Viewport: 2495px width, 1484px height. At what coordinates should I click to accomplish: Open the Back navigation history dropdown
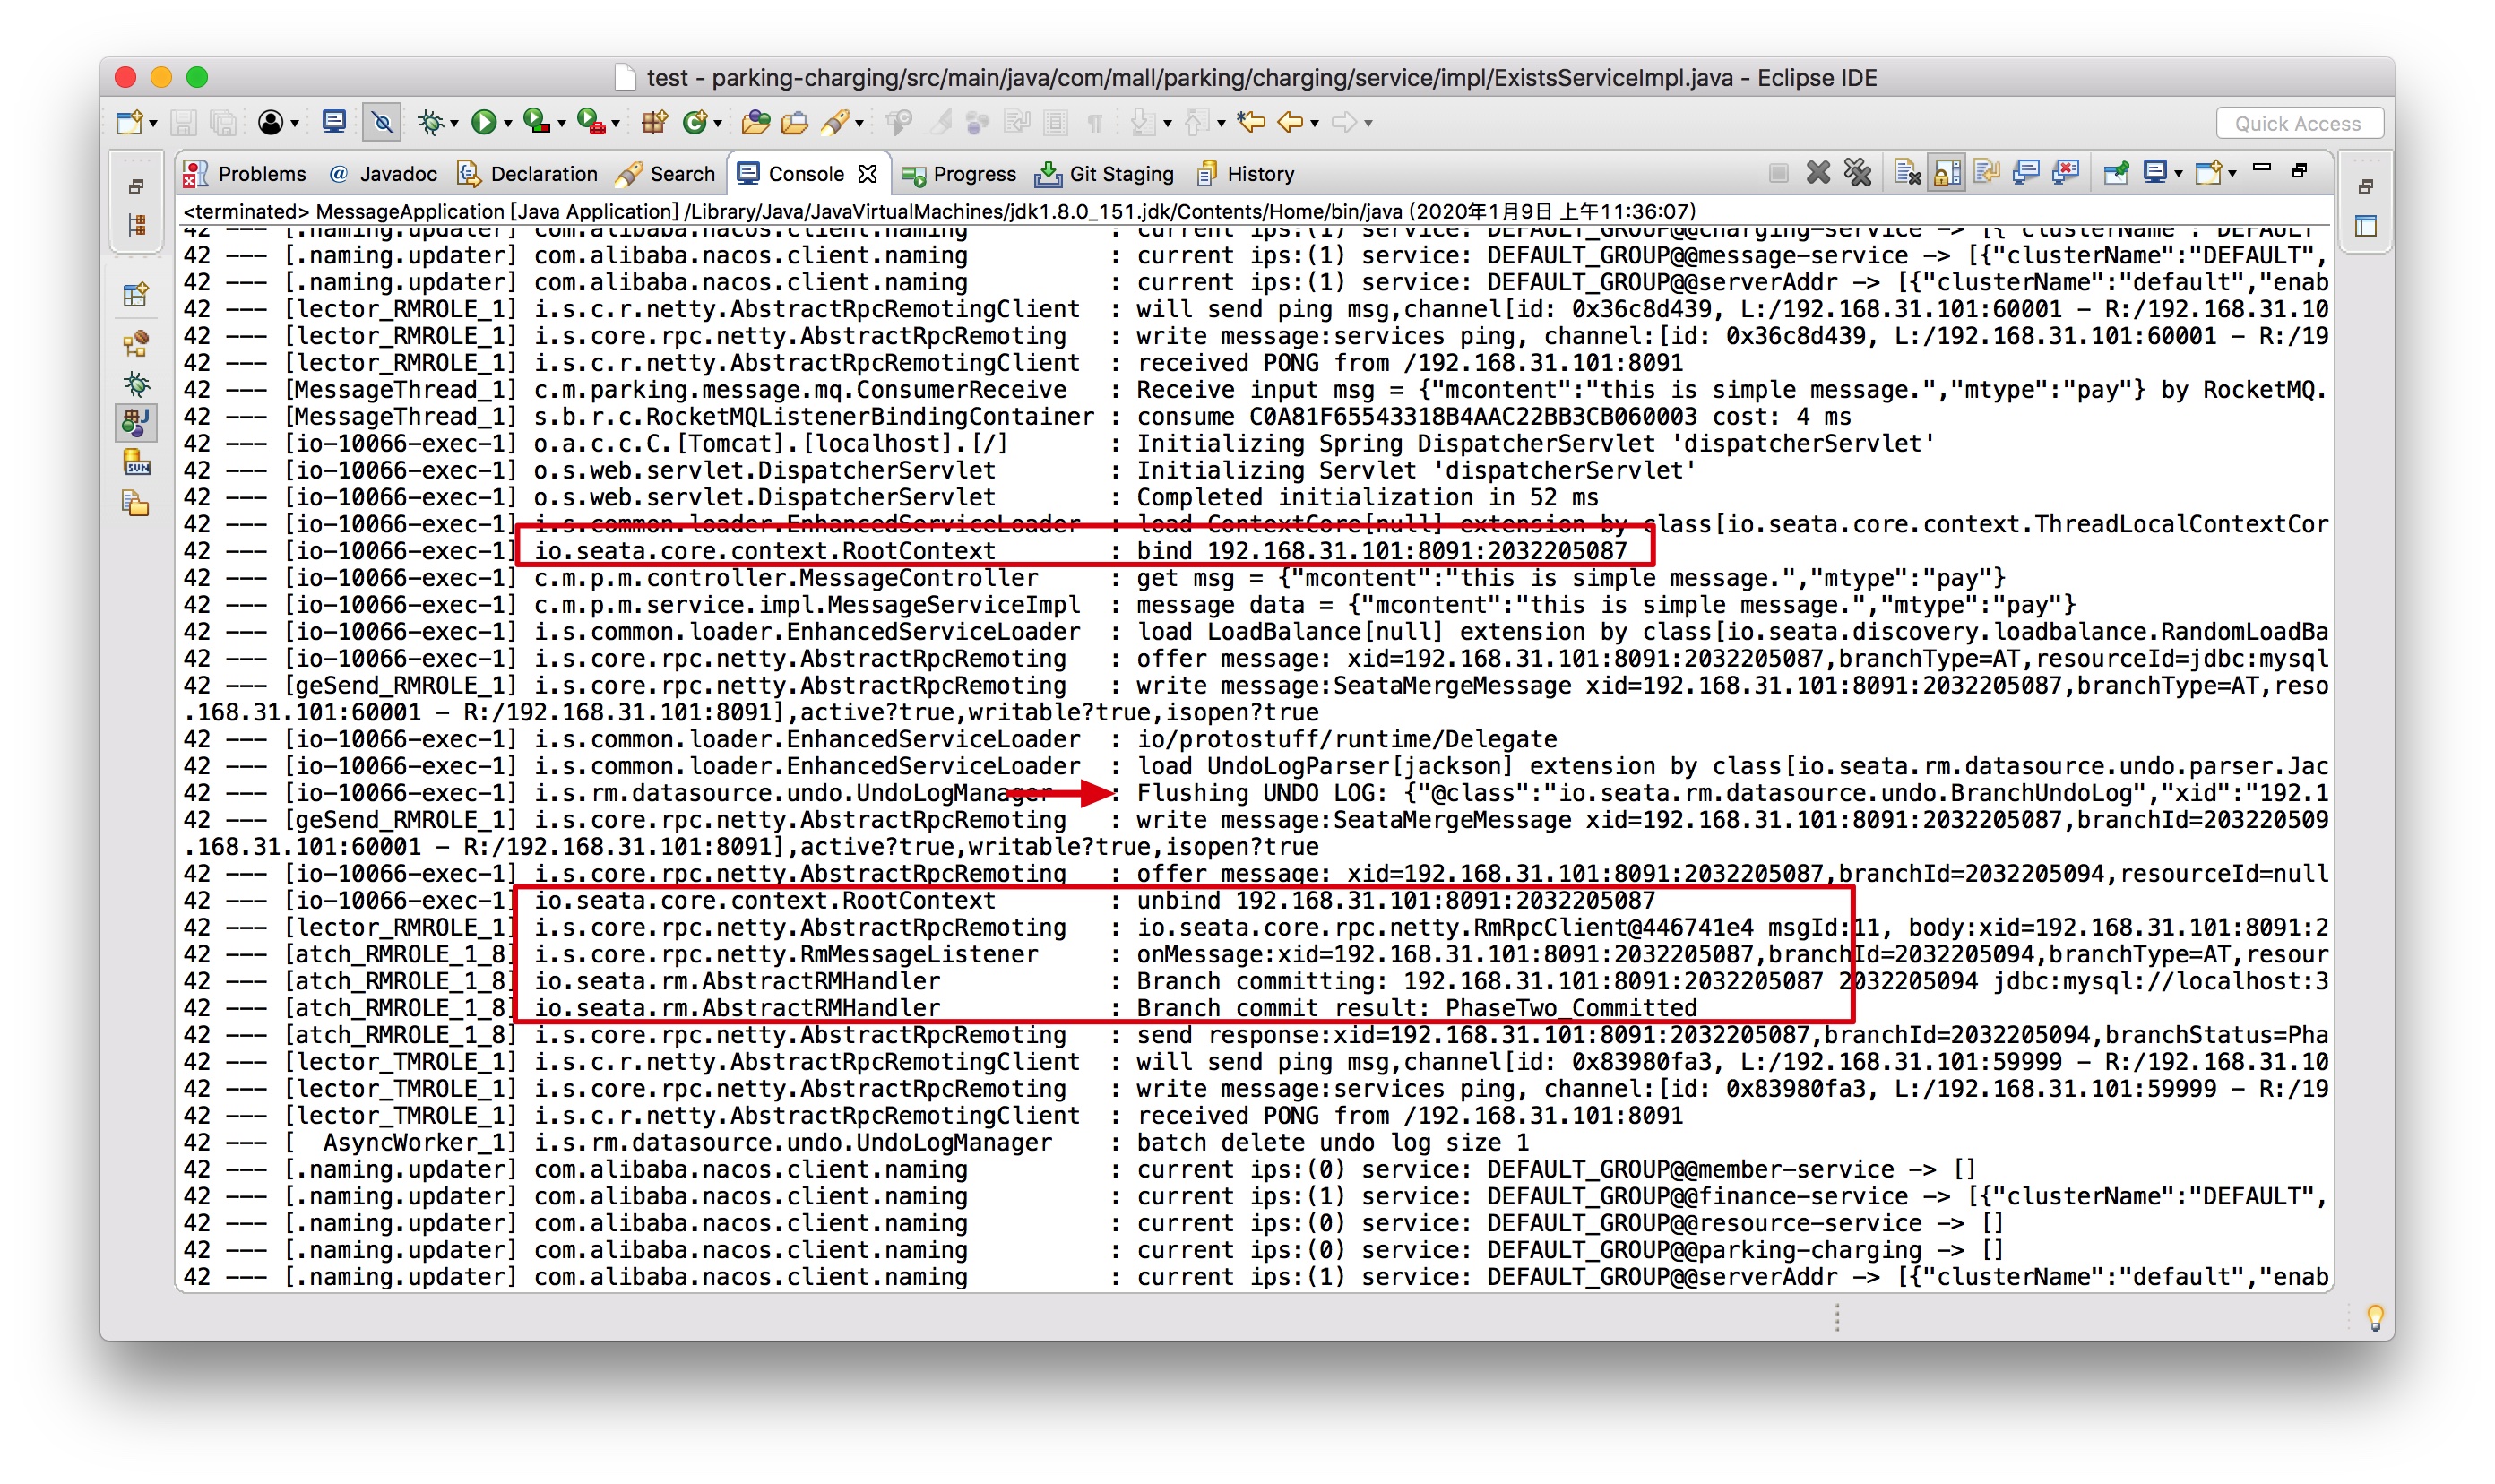click(1314, 124)
